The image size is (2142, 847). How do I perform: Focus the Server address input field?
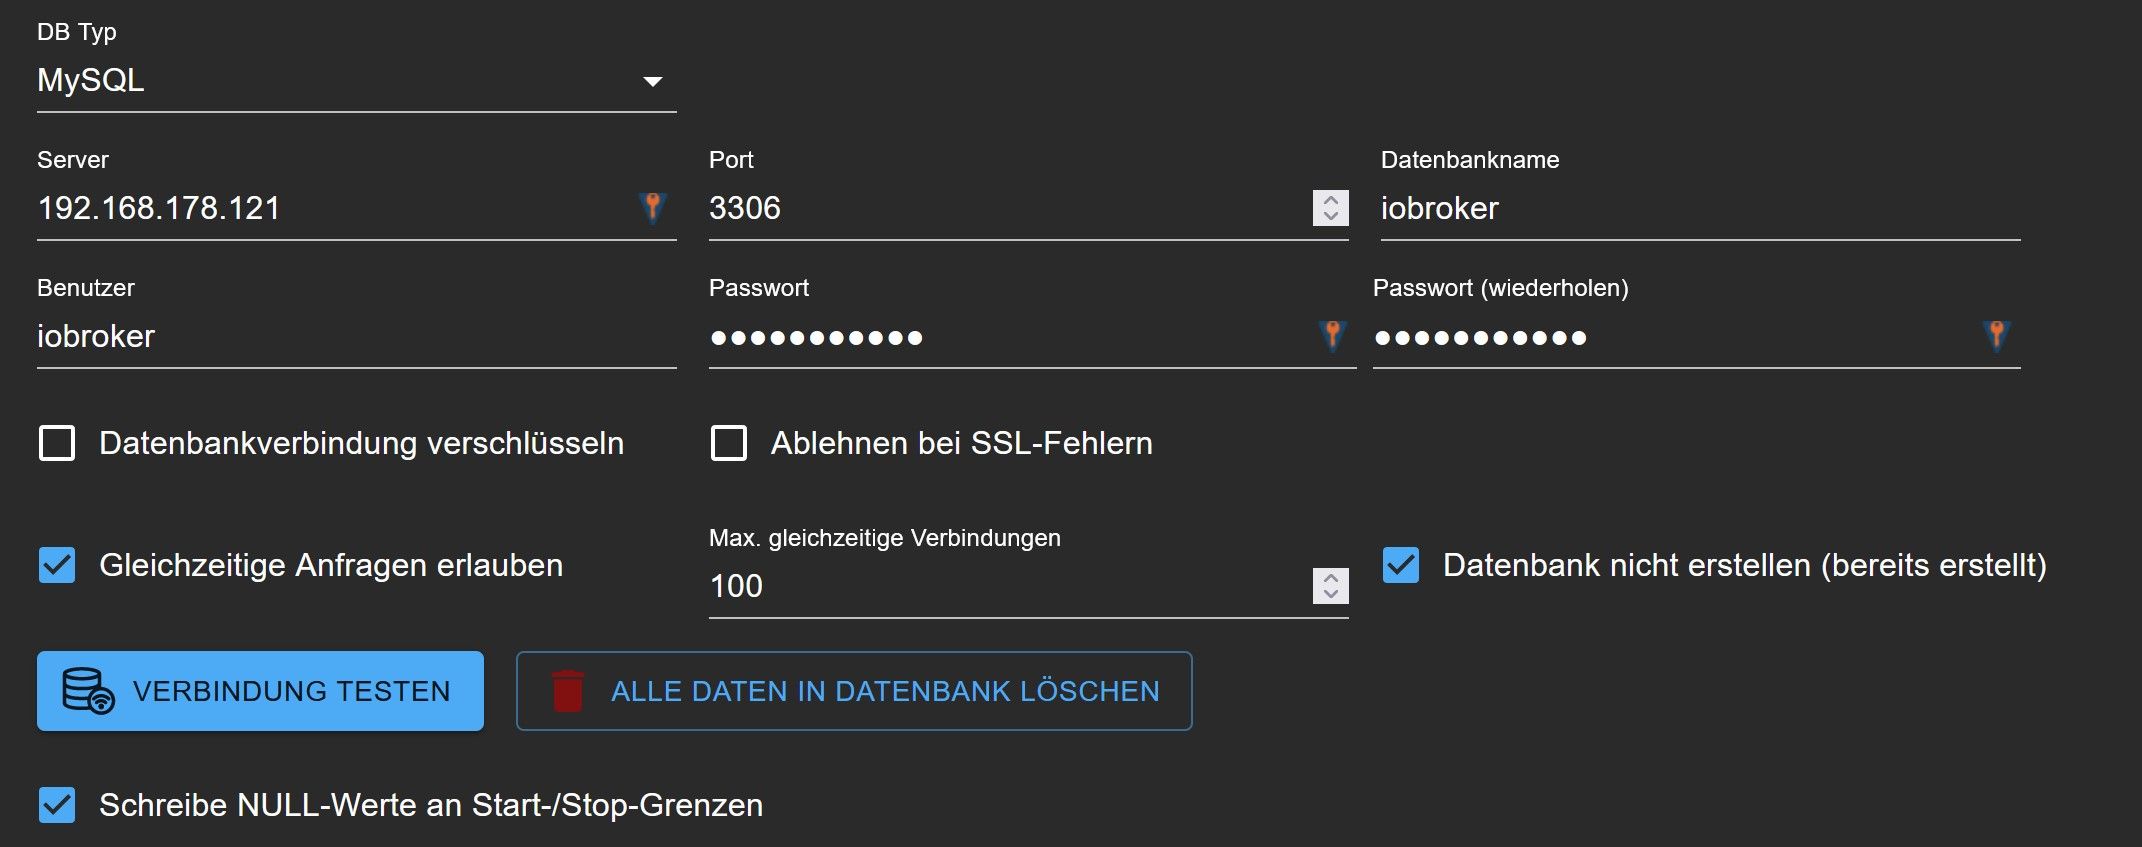point(330,208)
